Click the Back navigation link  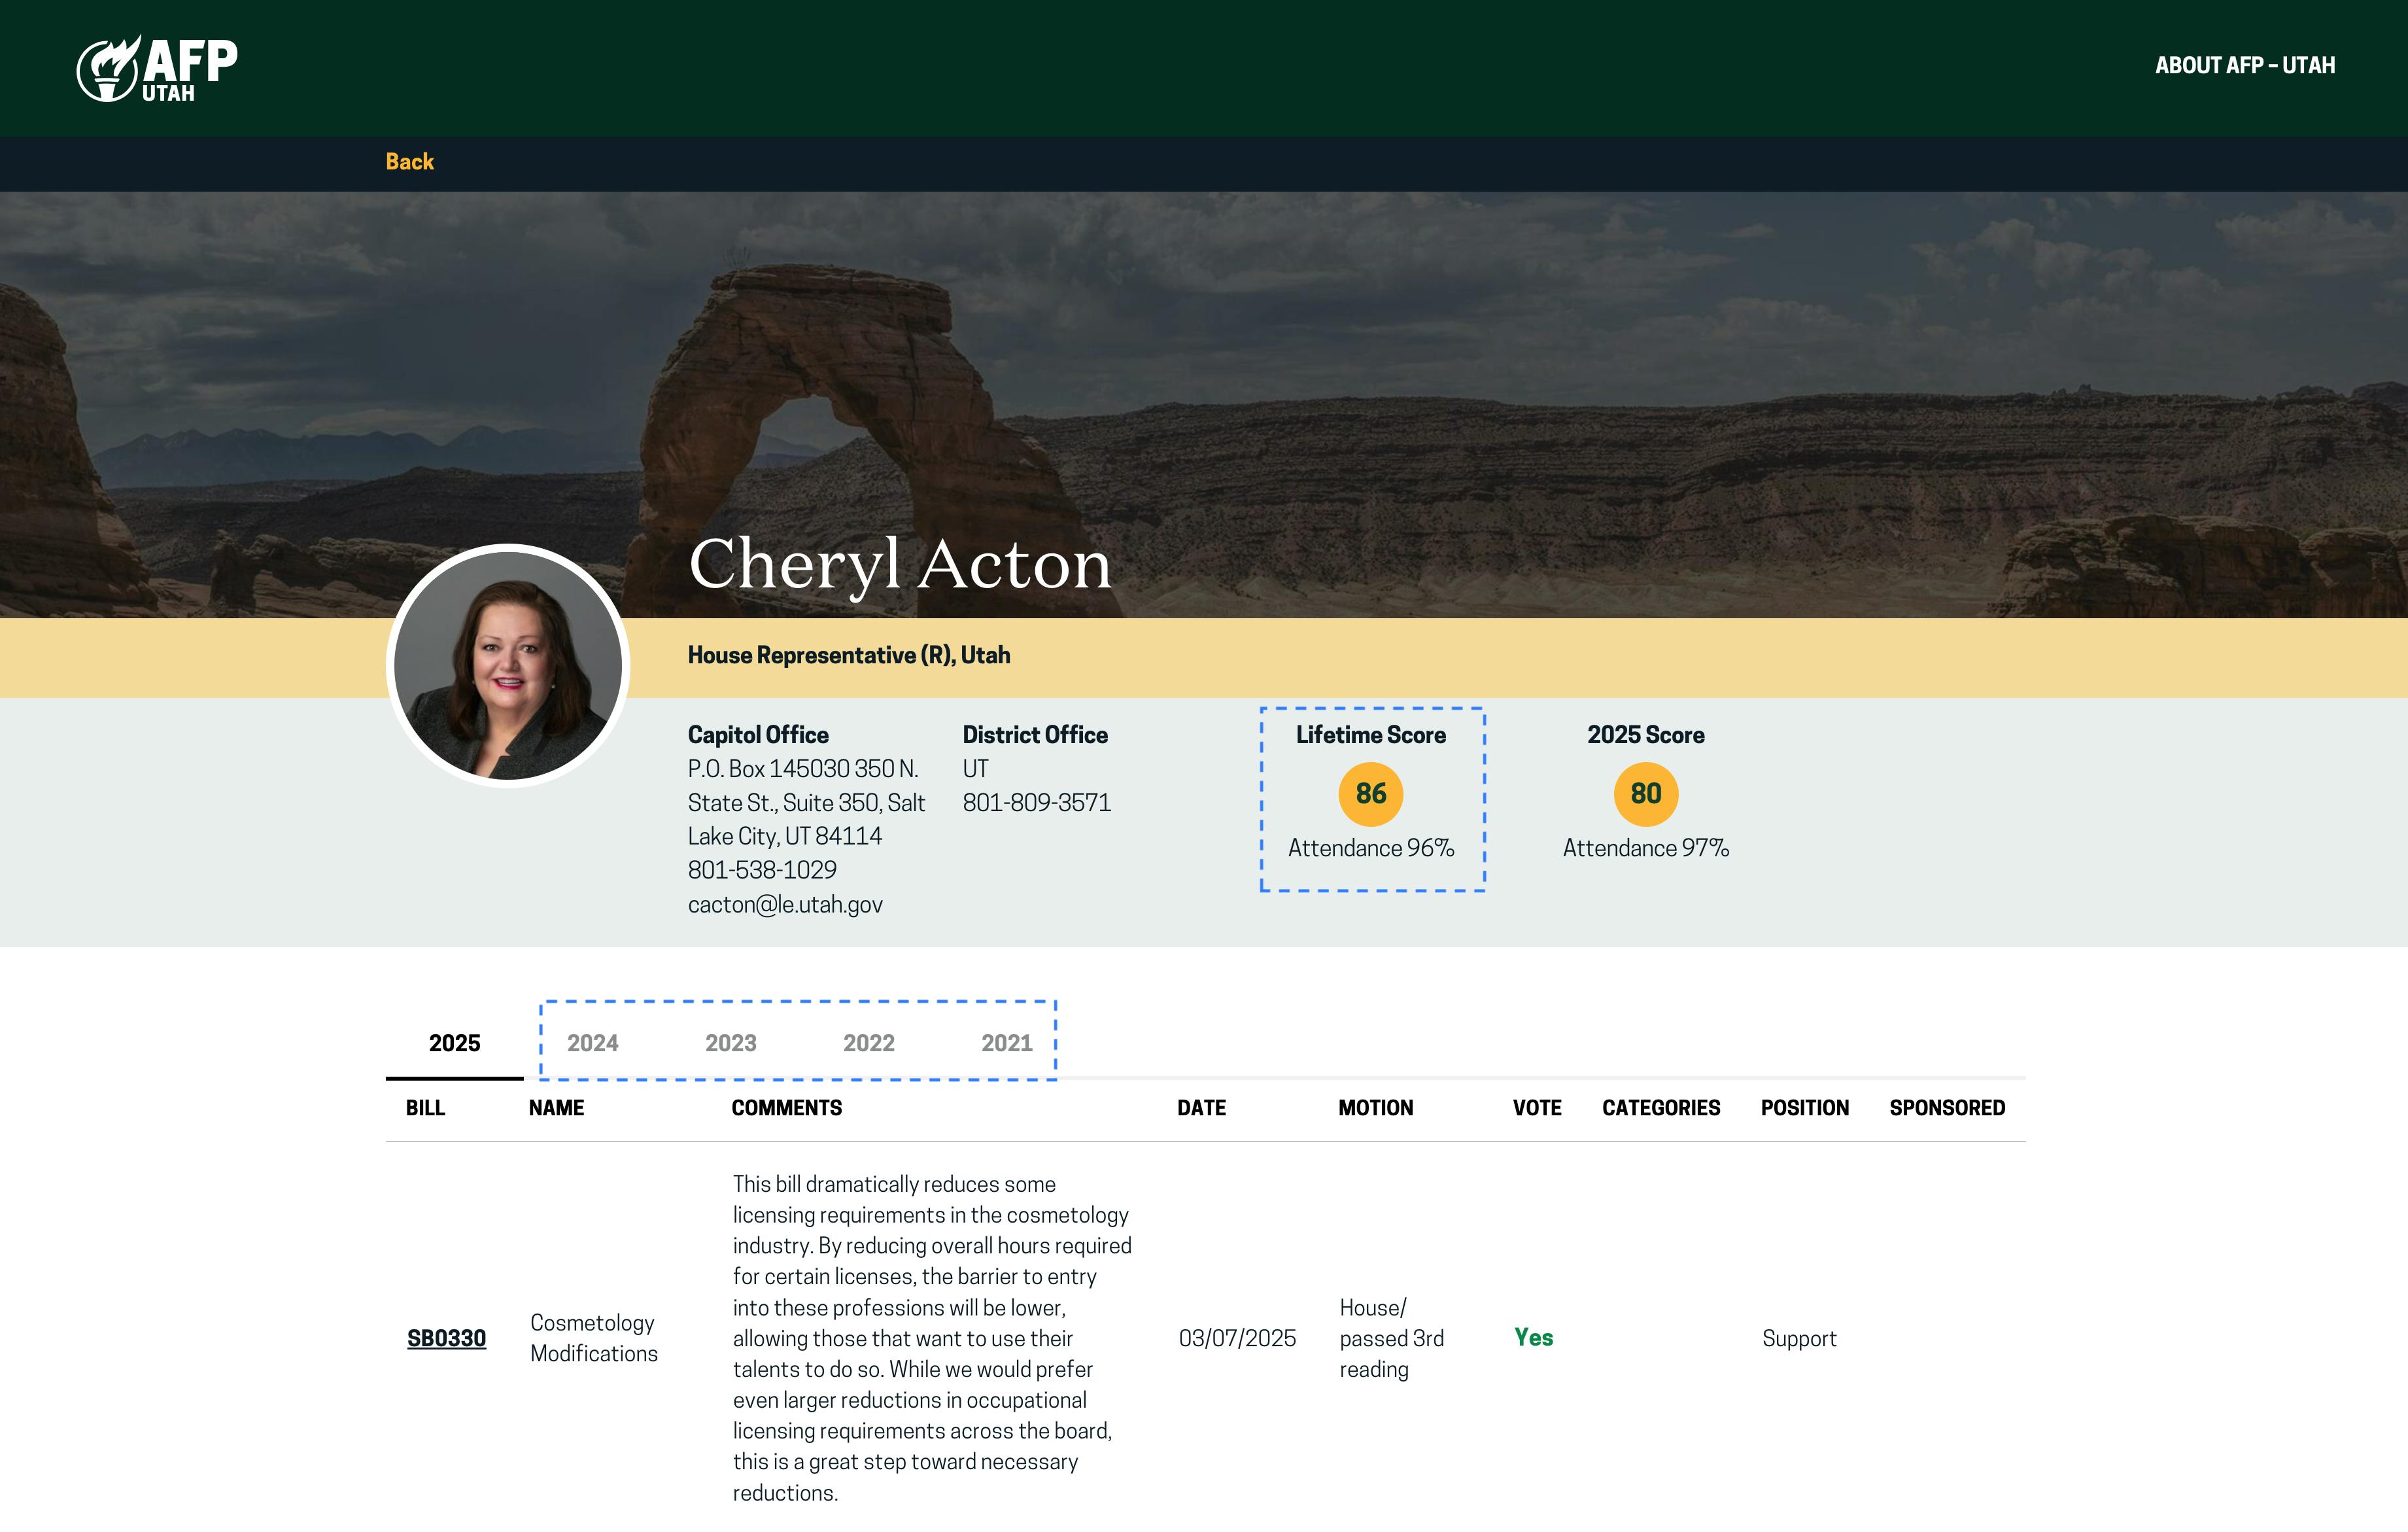coord(409,161)
